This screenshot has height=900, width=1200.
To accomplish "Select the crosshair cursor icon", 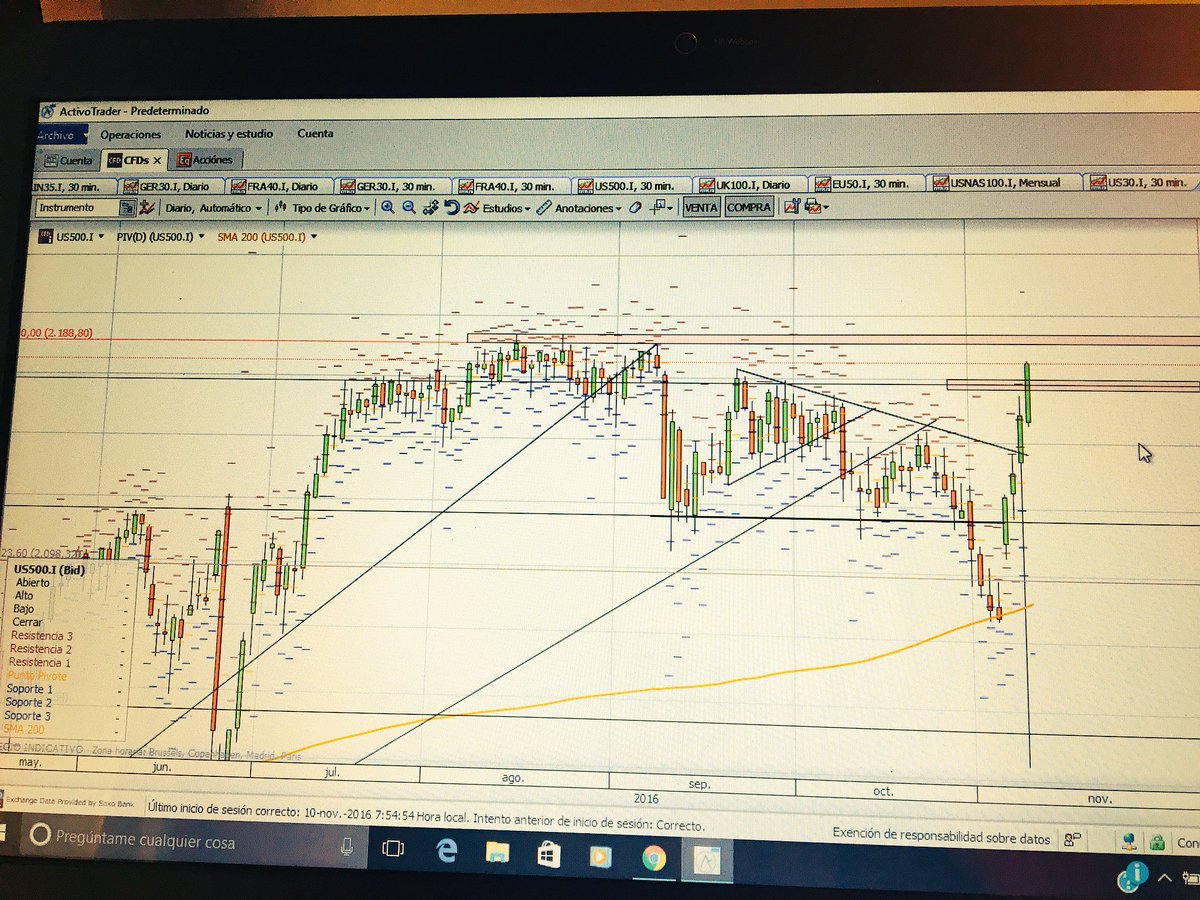I will [x=655, y=207].
